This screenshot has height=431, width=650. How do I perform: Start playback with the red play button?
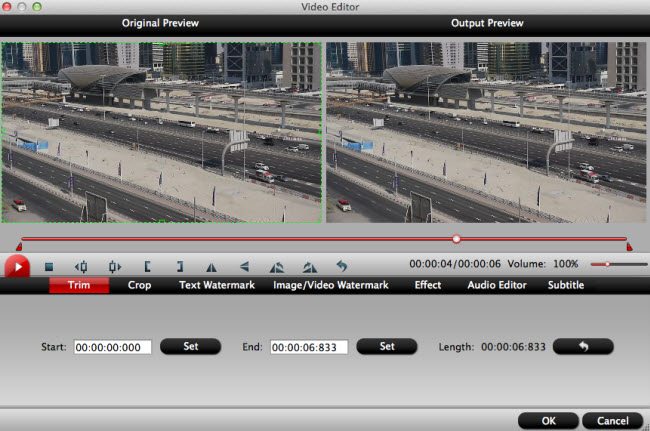[17, 267]
